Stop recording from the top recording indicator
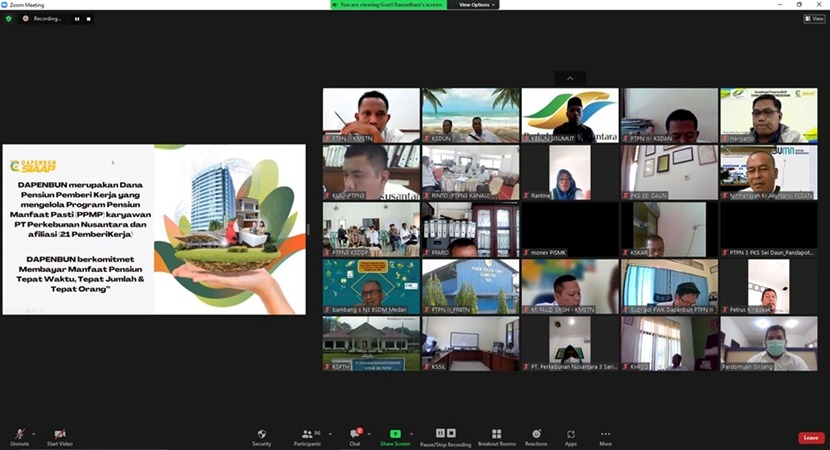 coord(88,18)
